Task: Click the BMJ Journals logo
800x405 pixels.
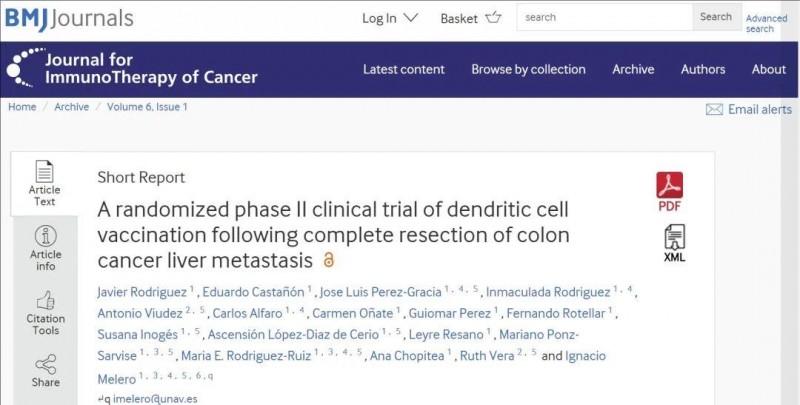Action: (69, 18)
